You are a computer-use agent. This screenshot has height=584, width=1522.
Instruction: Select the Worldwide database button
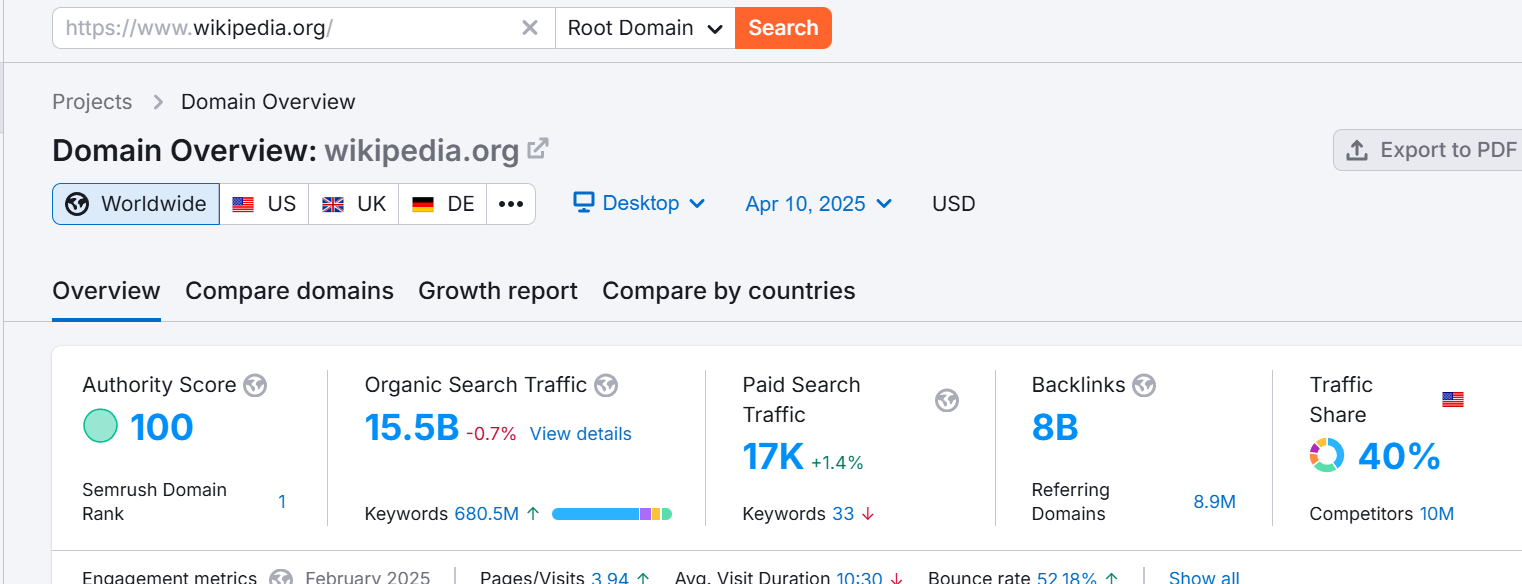[136, 204]
